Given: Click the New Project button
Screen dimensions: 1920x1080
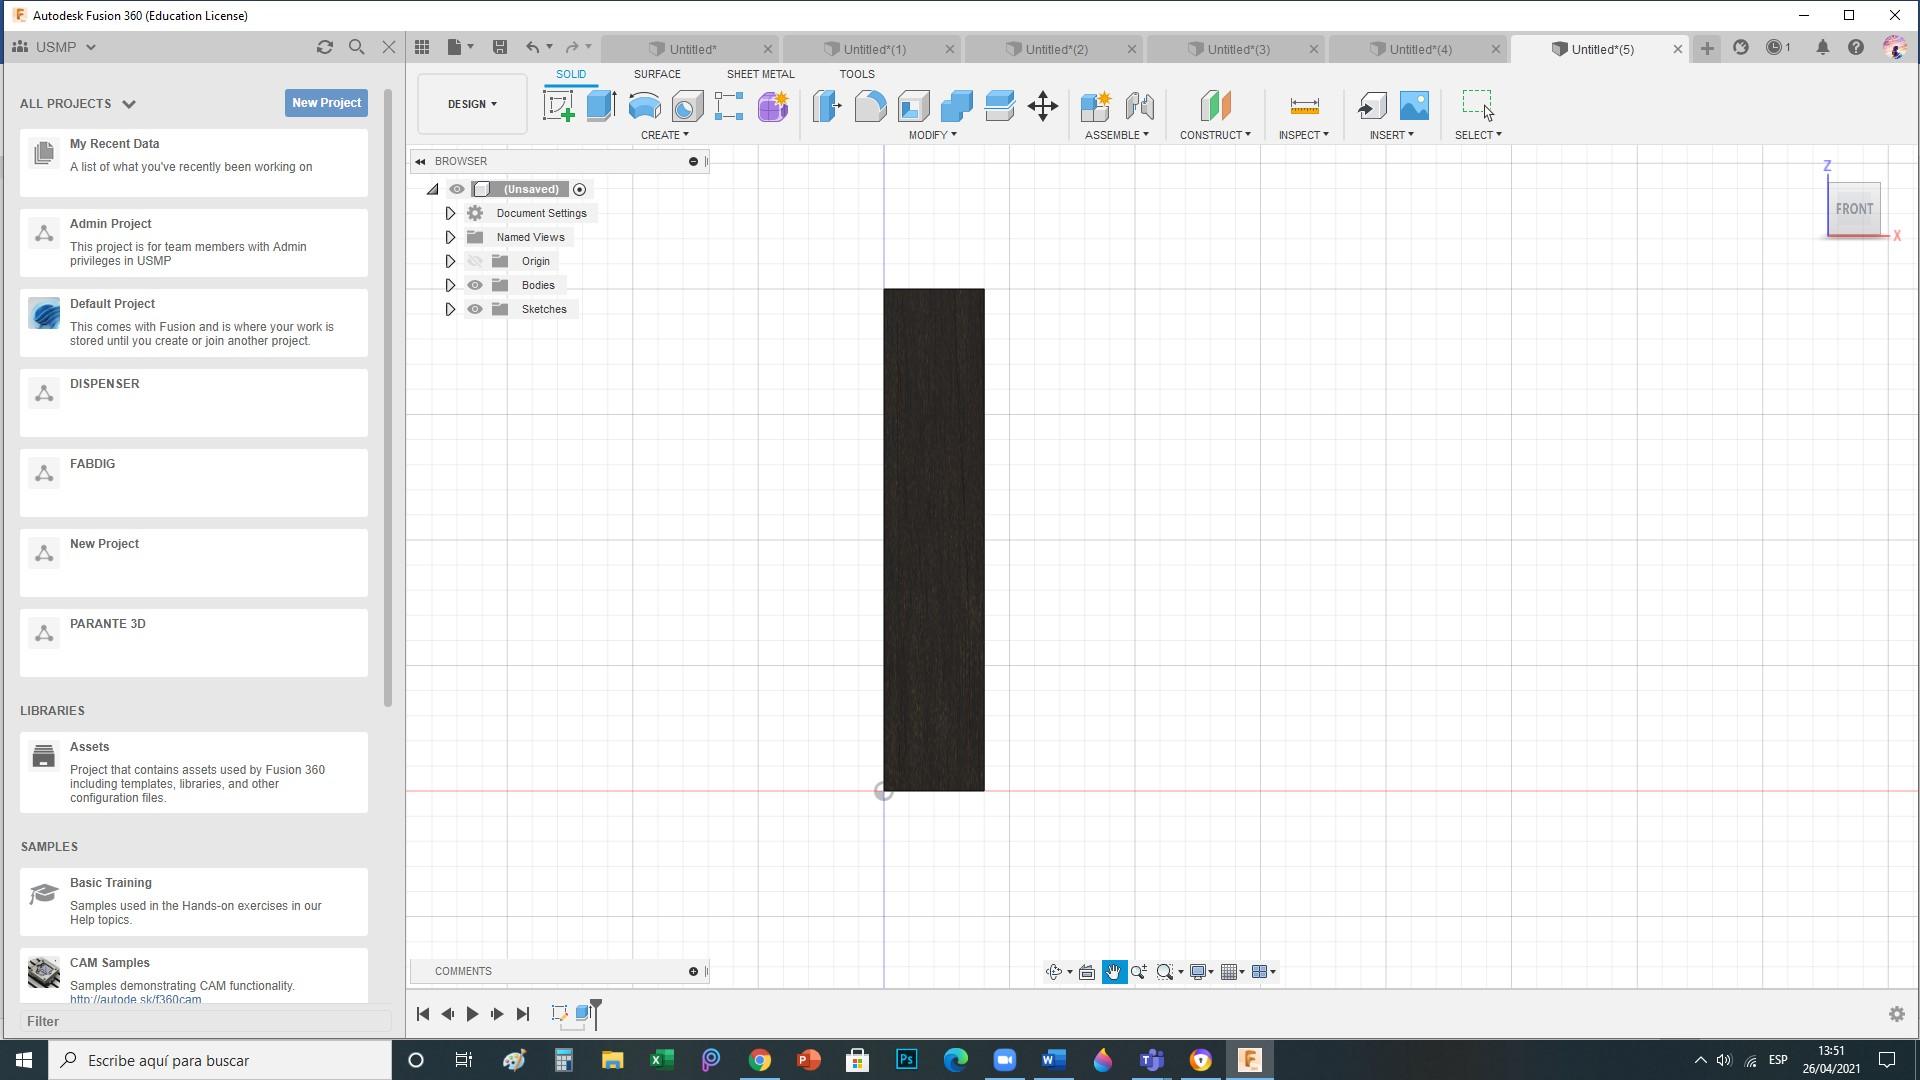Looking at the screenshot, I should click(x=326, y=103).
